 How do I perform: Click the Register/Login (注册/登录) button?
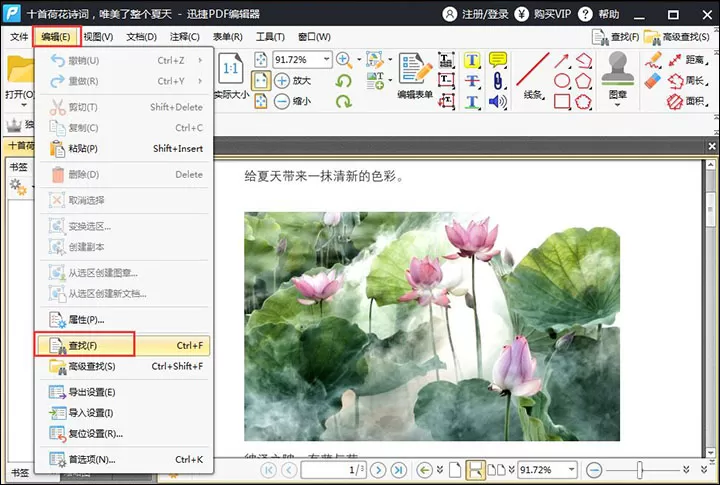coord(476,14)
